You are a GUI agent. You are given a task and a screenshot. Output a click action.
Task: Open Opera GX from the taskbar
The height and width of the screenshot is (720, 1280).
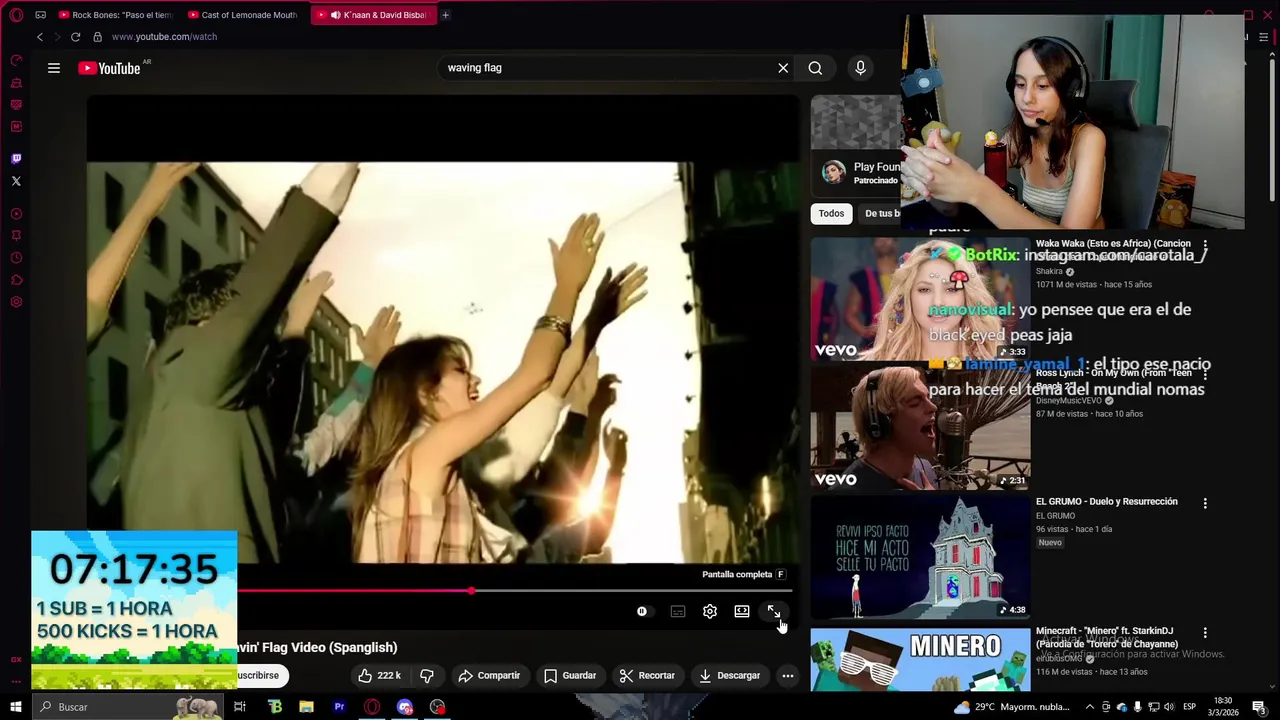[372, 707]
